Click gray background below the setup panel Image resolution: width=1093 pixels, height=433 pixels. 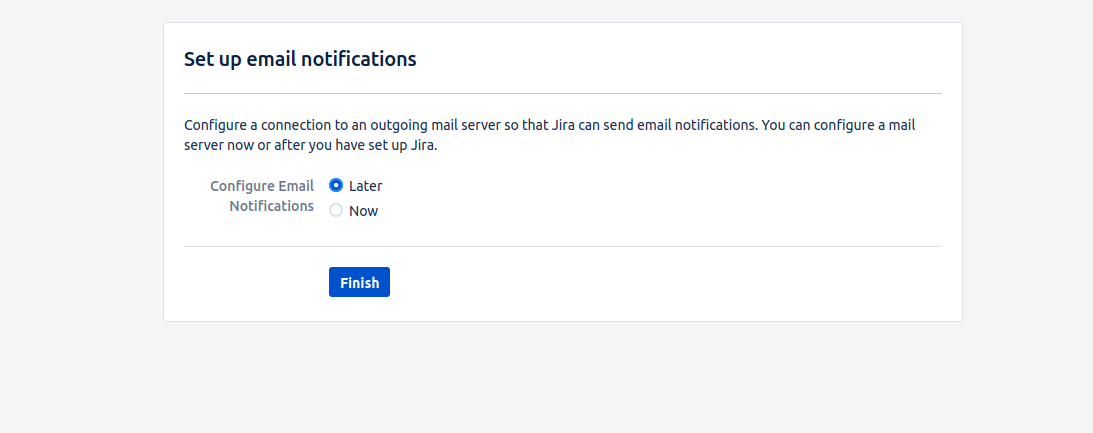(562, 380)
